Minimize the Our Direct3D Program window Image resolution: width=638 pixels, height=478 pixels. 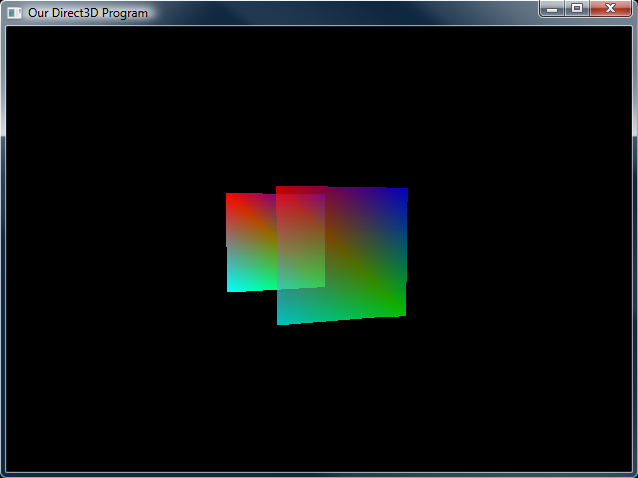tap(552, 8)
